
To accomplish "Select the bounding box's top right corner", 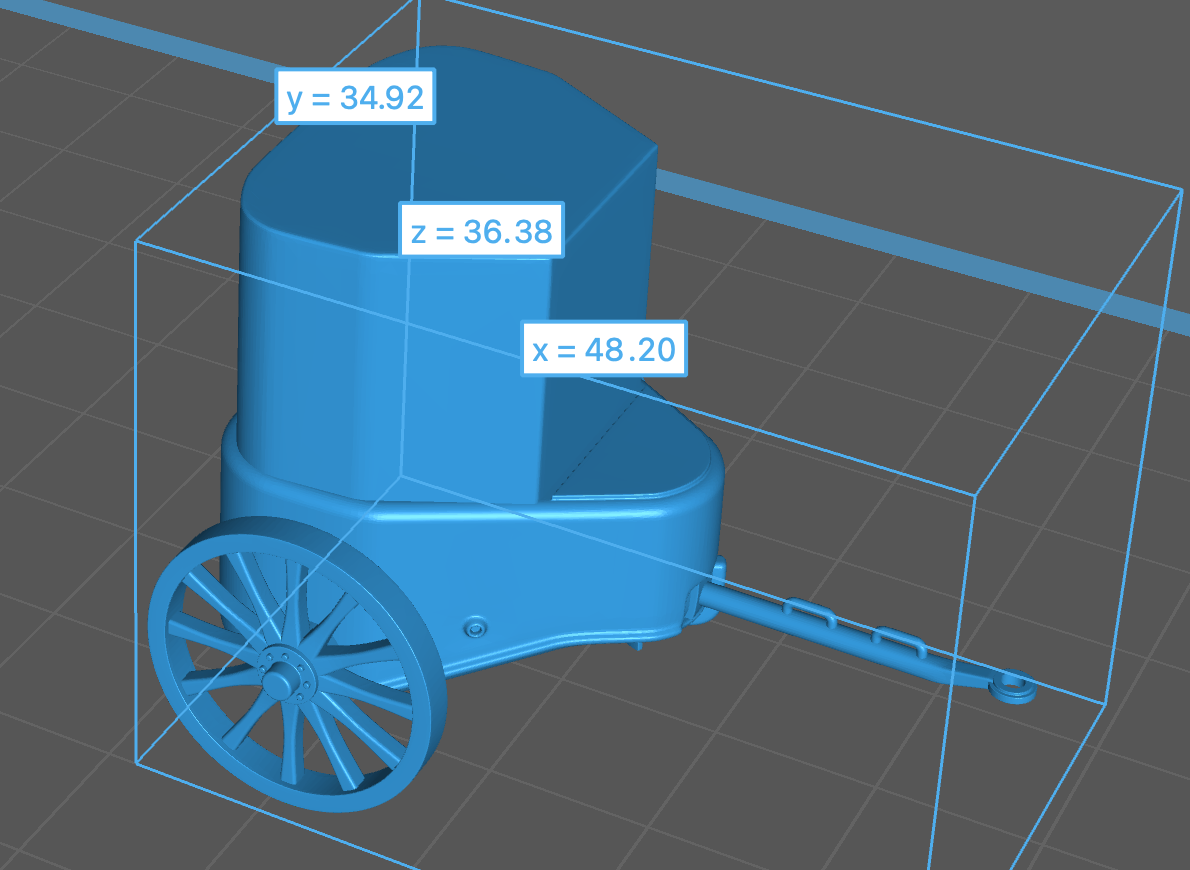I will click(1182, 186).
